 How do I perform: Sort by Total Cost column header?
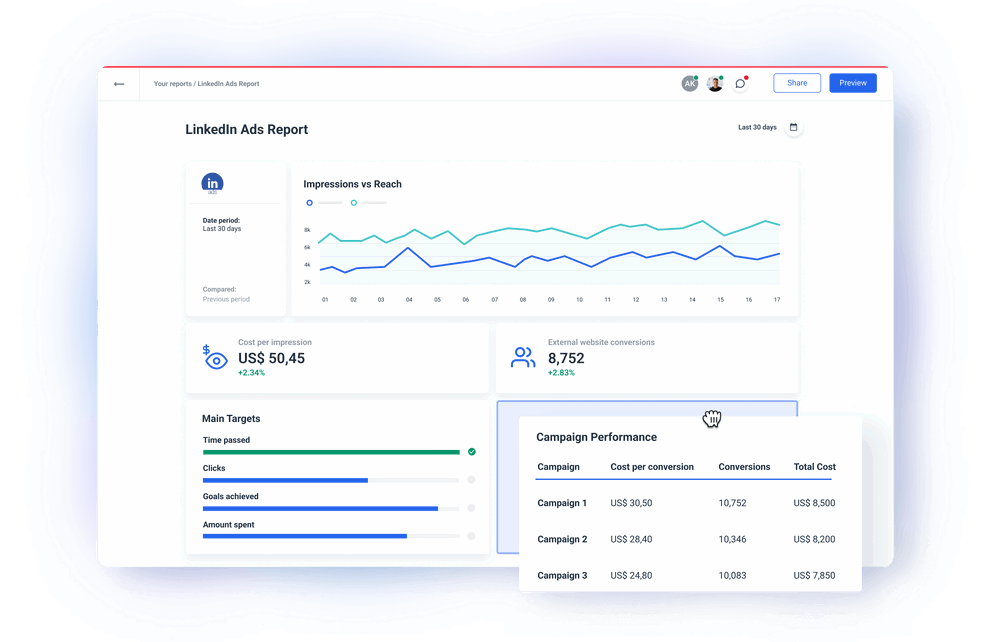pyautogui.click(x=814, y=467)
